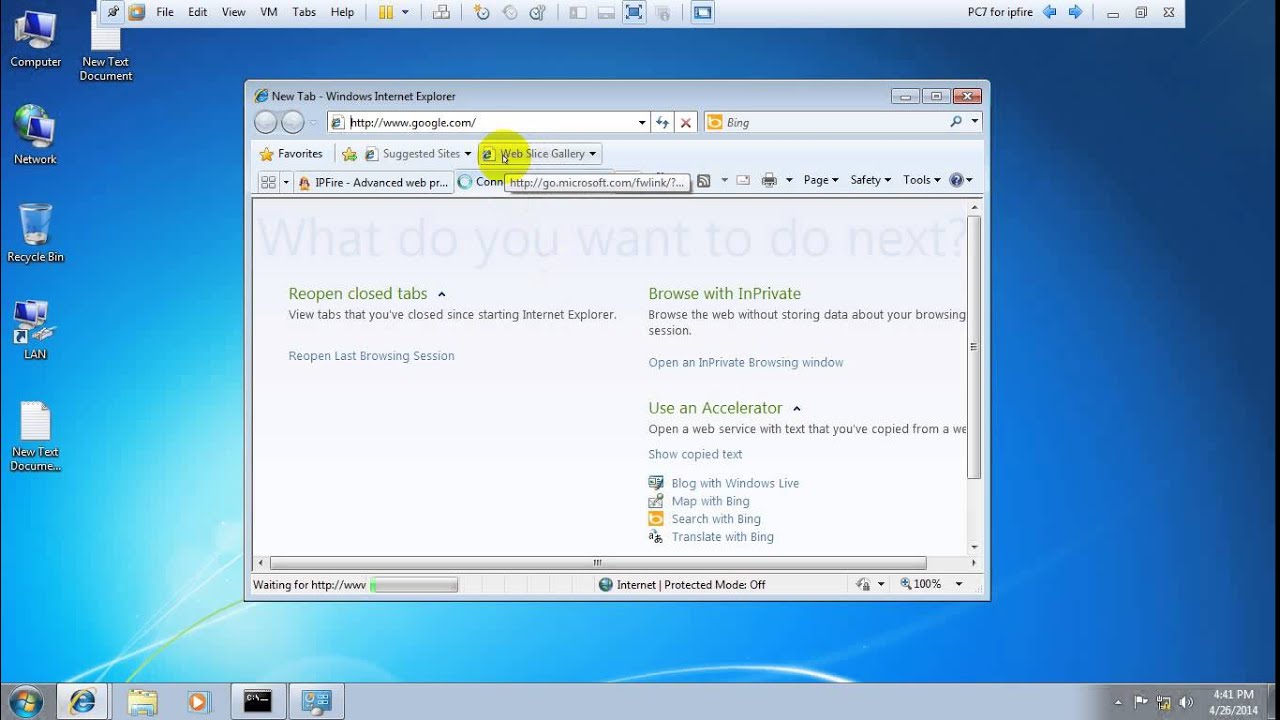The width and height of the screenshot is (1280, 720).
Task: Click VMware show sidebar layout icon
Action: pyautogui.click(x=577, y=12)
